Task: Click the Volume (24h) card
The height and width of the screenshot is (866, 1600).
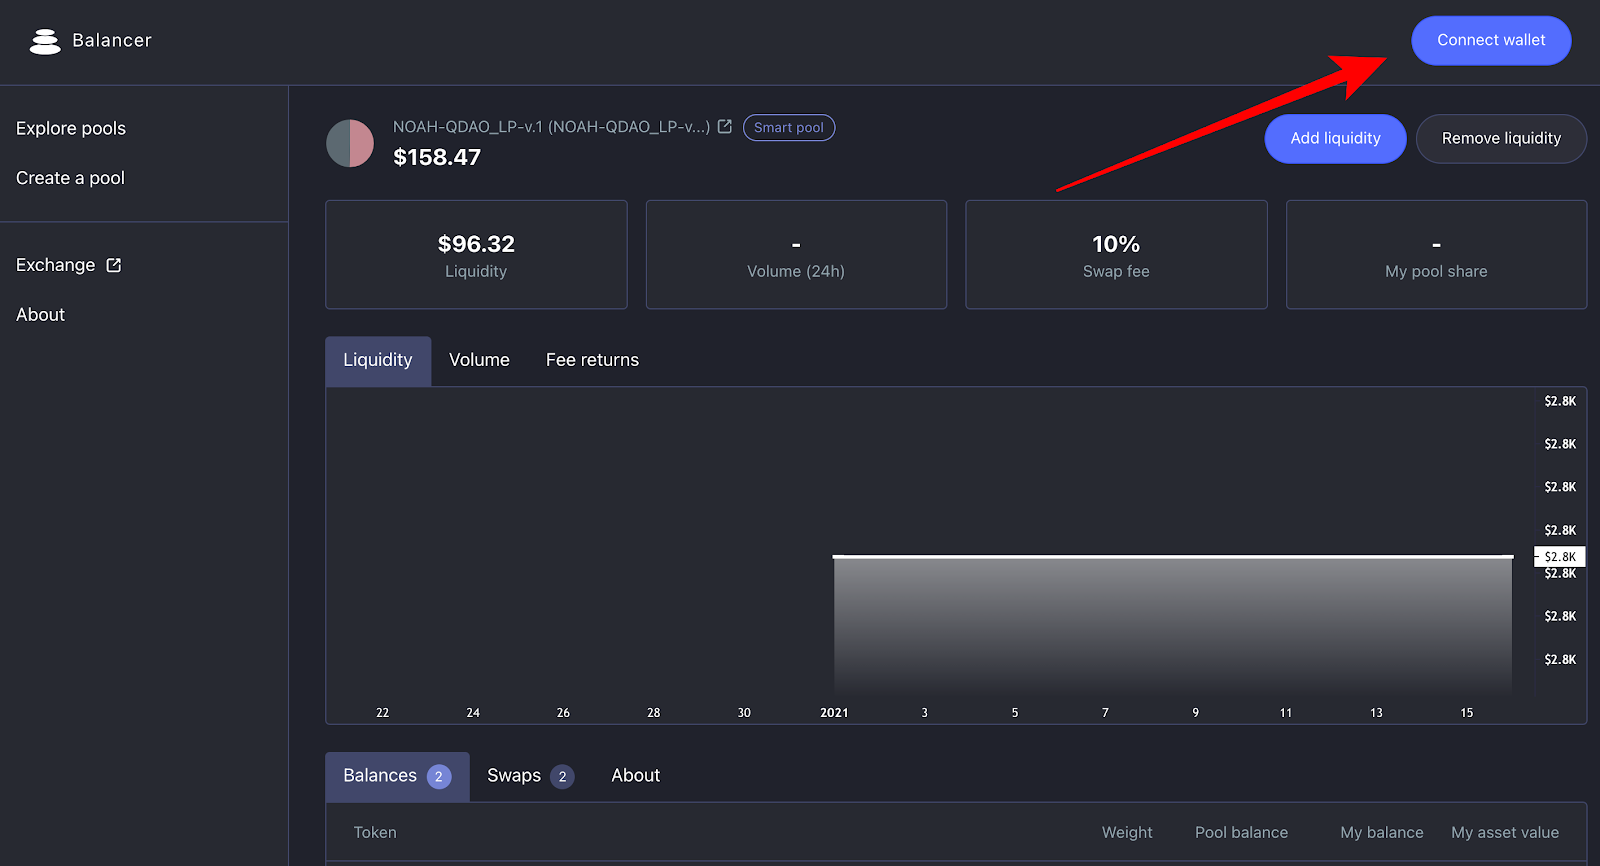Action: coord(796,255)
